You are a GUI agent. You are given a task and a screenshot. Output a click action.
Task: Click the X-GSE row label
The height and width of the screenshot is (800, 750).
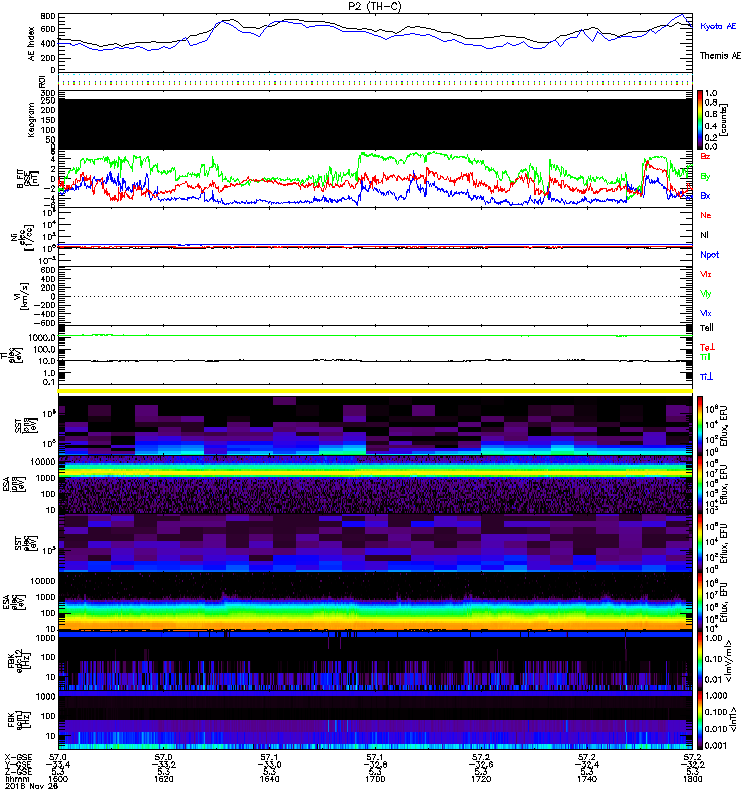click(x=18, y=758)
